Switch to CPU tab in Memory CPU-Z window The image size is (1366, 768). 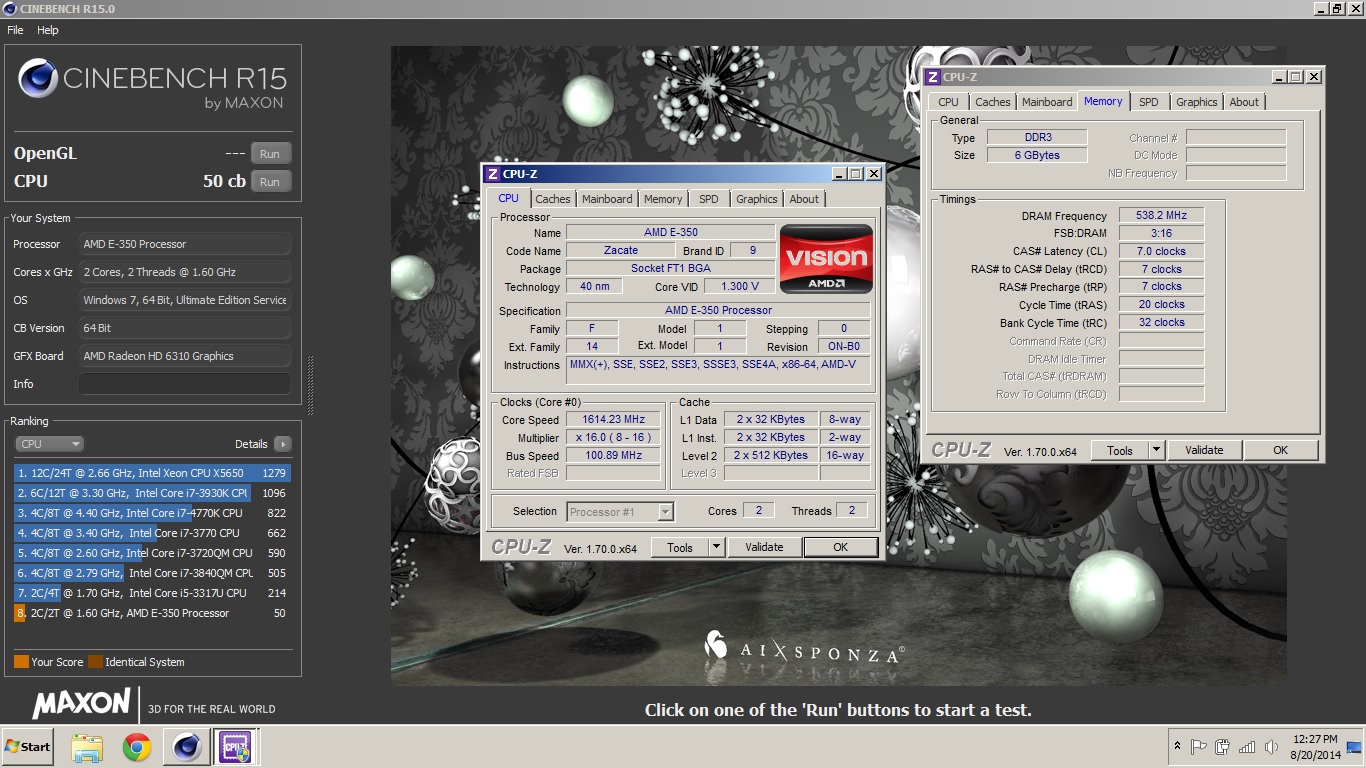[949, 102]
